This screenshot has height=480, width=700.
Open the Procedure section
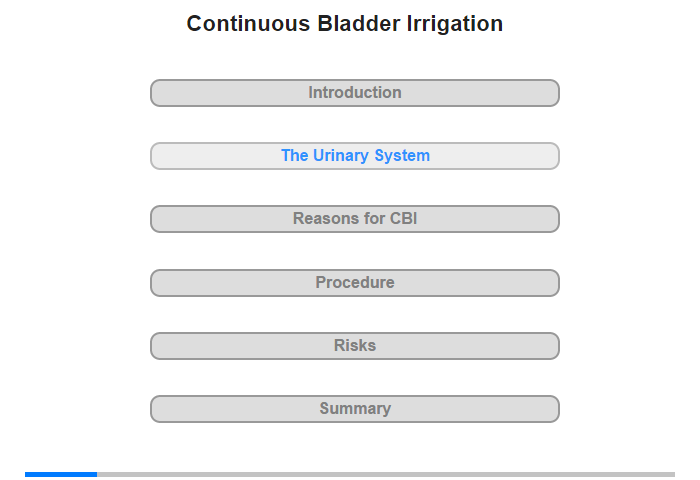point(354,283)
